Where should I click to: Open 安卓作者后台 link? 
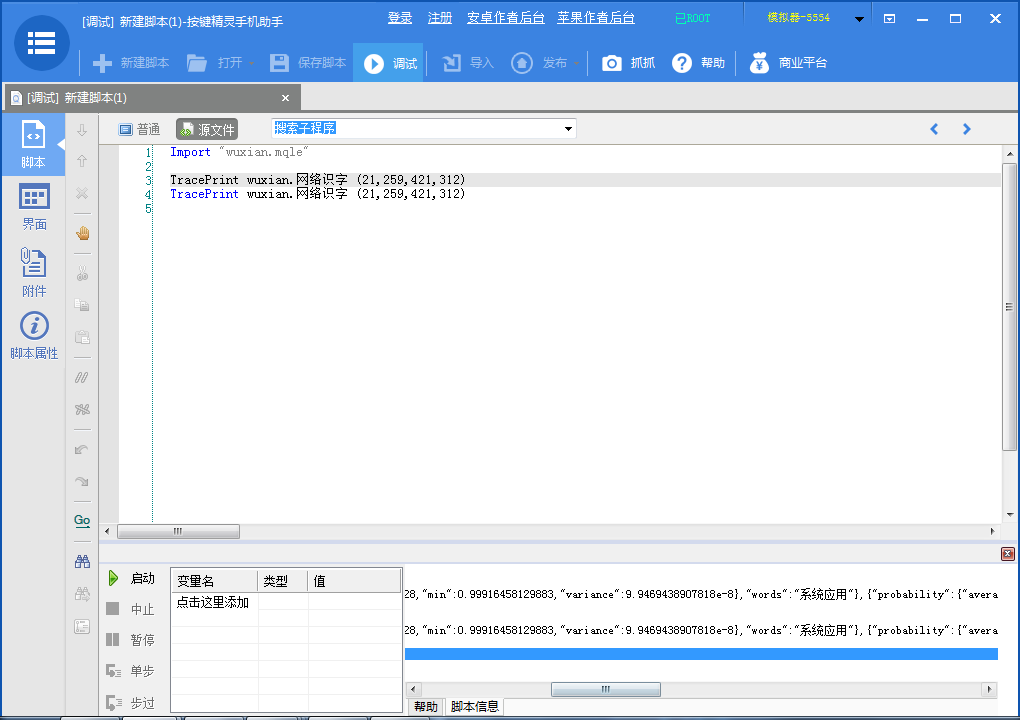[505, 18]
